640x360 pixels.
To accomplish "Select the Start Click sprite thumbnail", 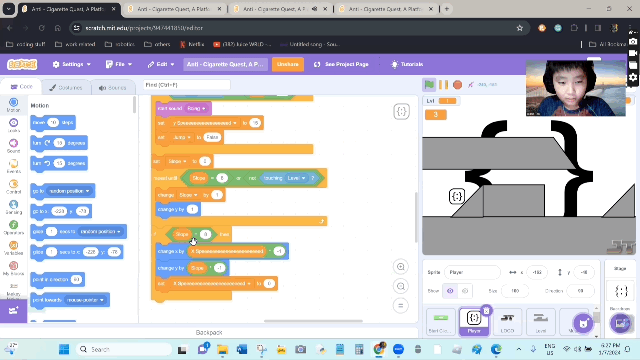I will (440, 322).
